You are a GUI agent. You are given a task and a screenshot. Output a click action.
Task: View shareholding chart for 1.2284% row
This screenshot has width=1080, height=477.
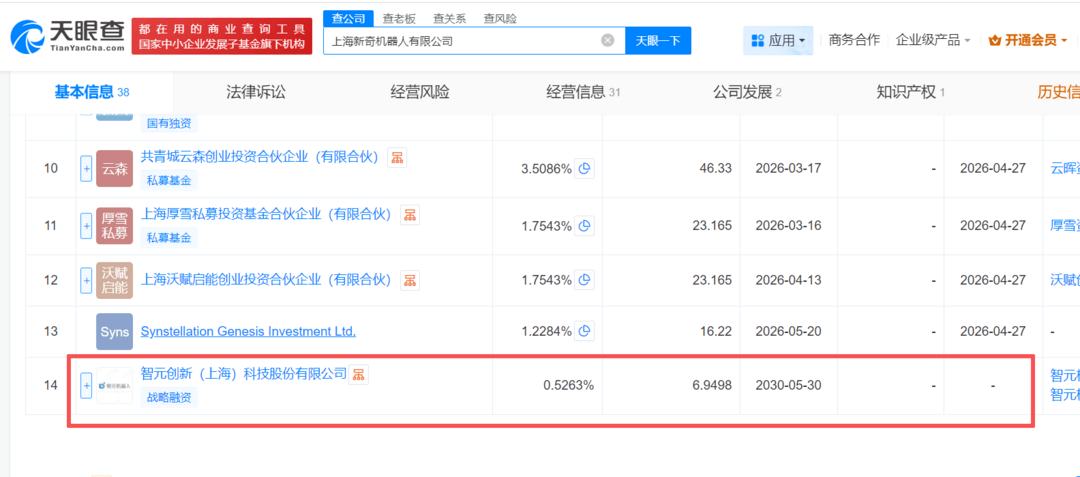[x=585, y=331]
